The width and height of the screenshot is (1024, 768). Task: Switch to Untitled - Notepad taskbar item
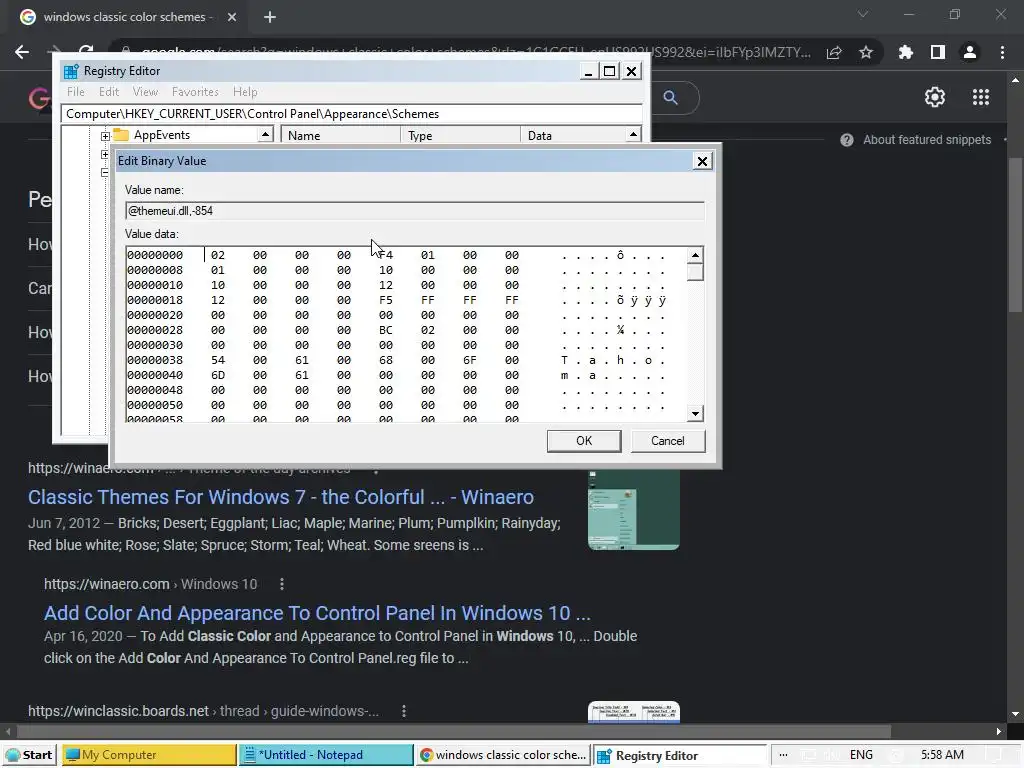coord(326,755)
